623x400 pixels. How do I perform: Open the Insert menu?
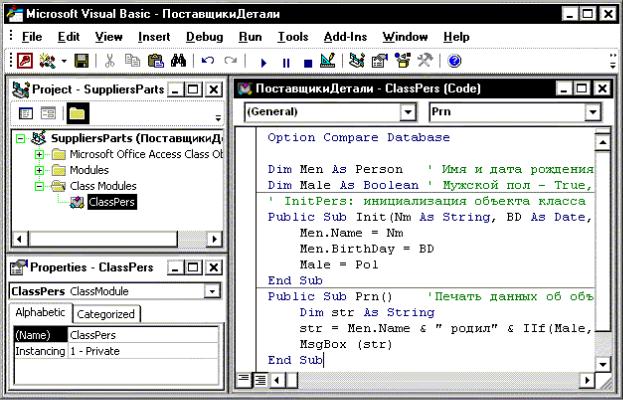tap(154, 37)
